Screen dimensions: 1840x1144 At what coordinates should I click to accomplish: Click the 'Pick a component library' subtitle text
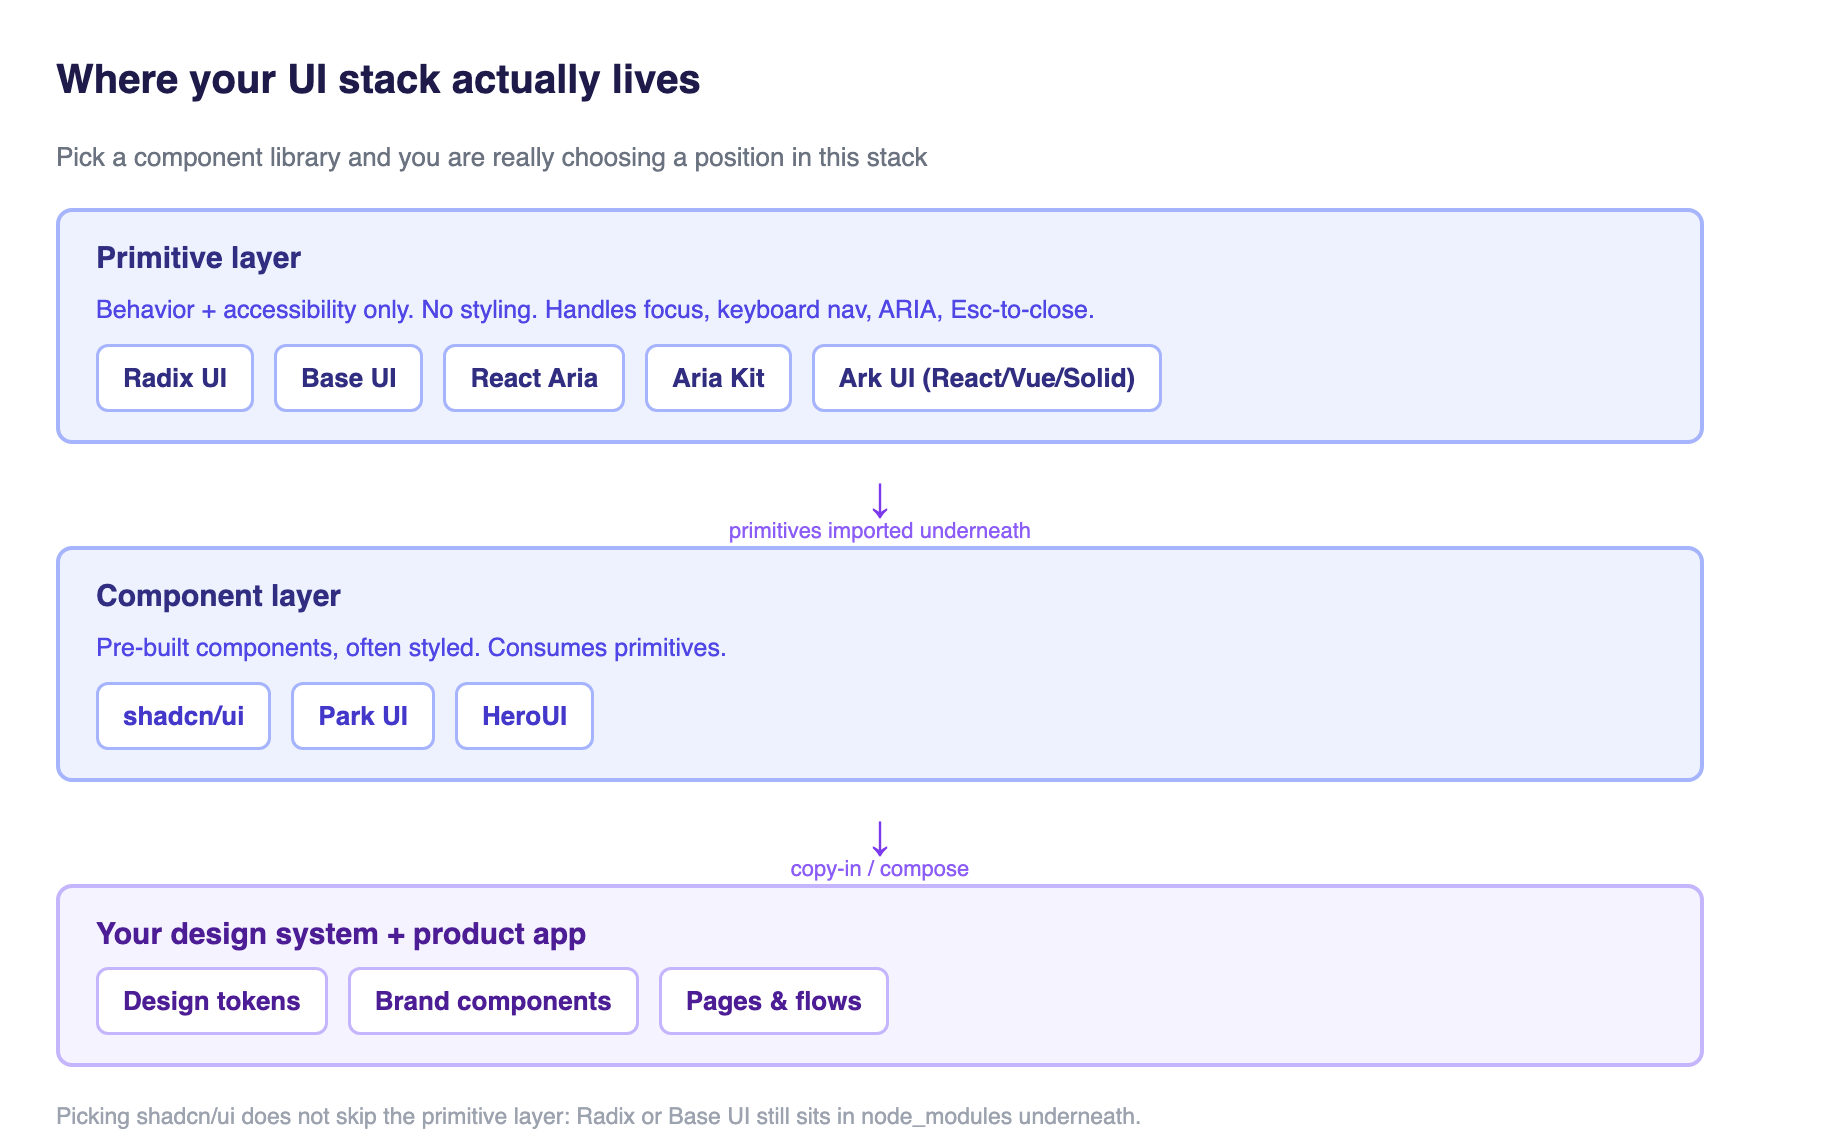pyautogui.click(x=492, y=158)
